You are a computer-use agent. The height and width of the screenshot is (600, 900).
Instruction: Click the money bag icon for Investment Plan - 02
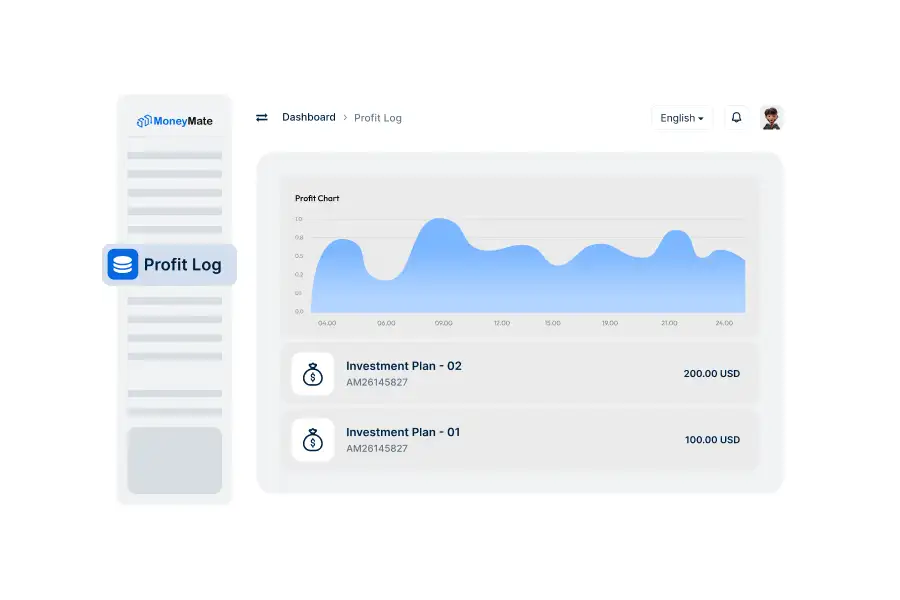313,374
